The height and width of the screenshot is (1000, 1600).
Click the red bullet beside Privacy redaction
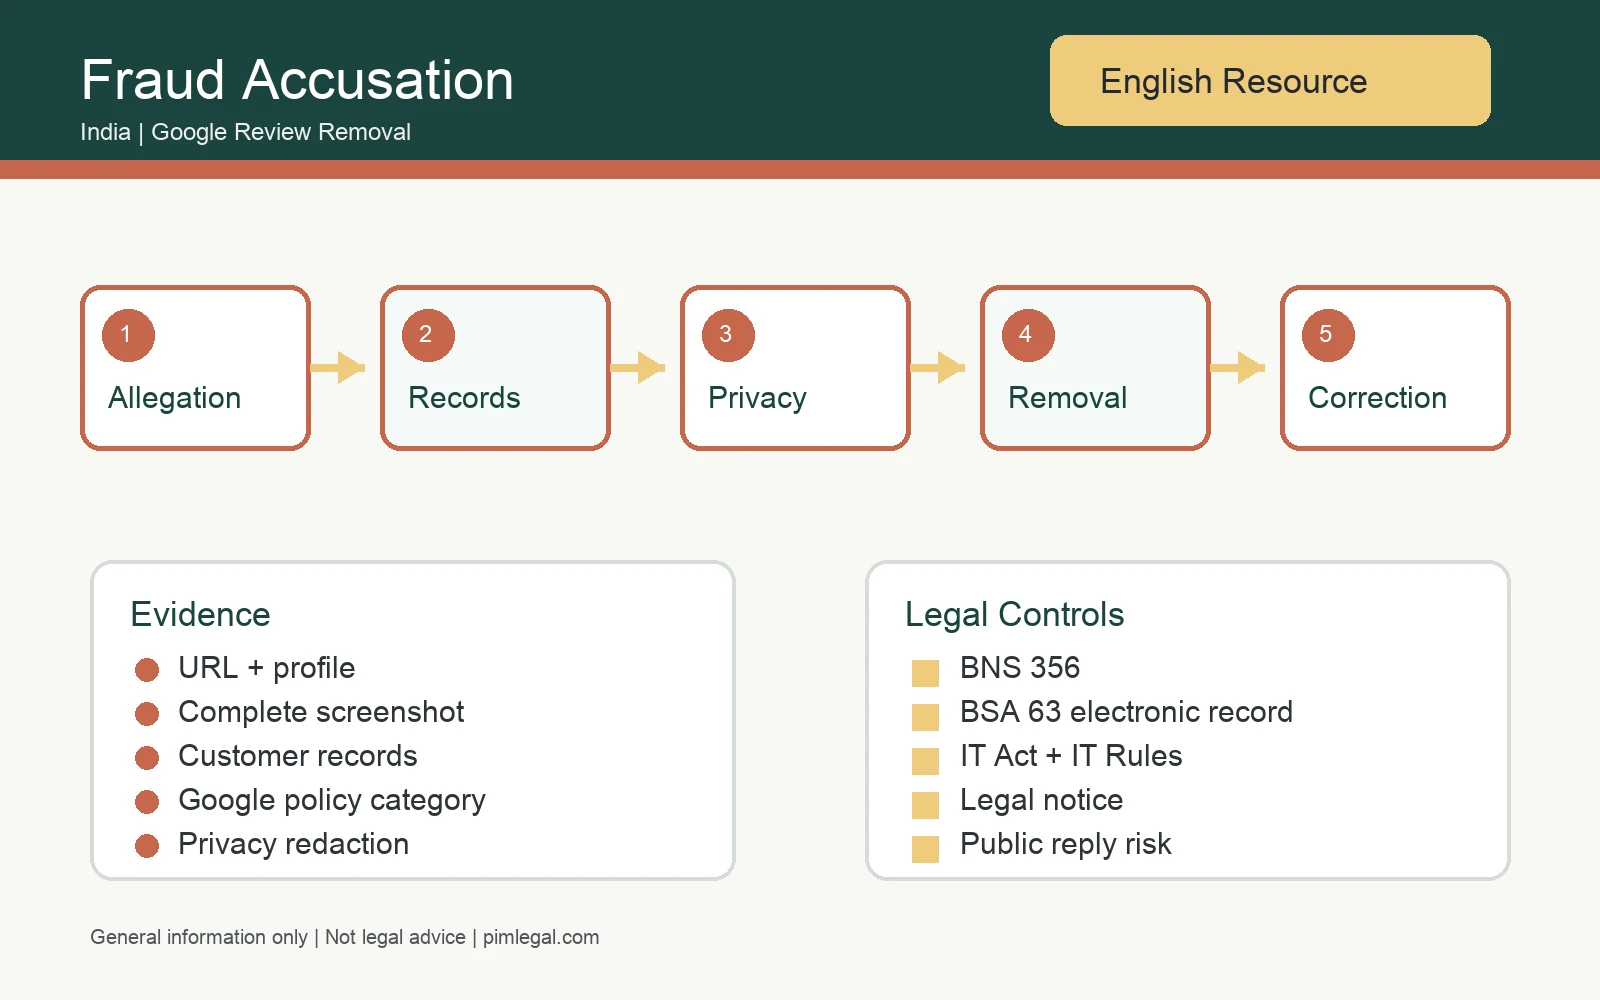(x=147, y=846)
